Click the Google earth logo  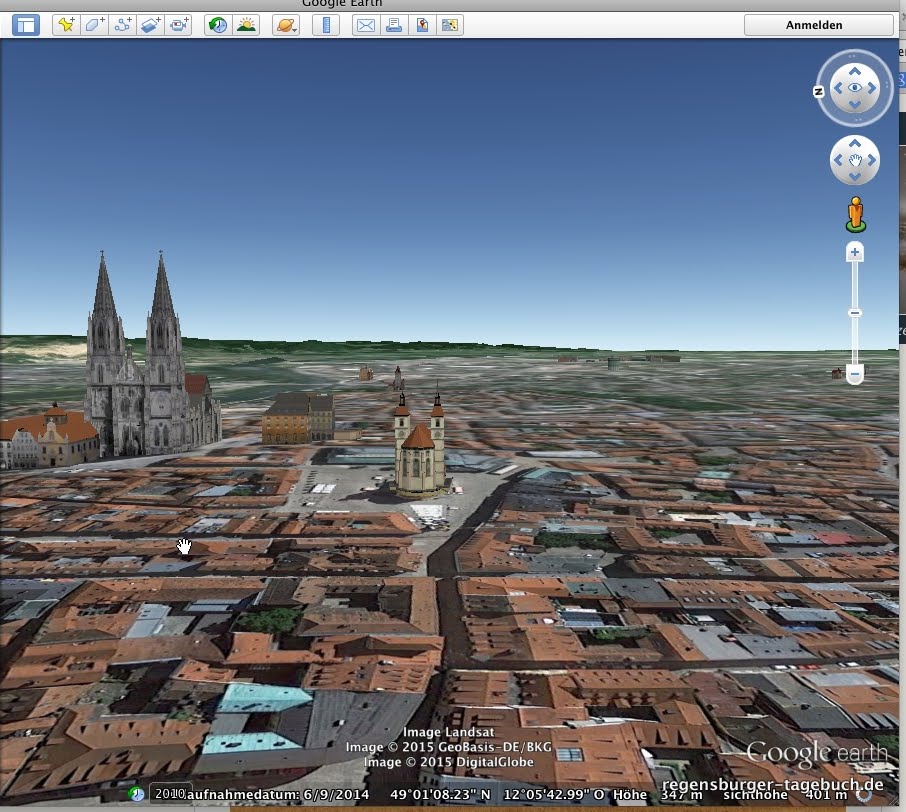tap(816, 753)
